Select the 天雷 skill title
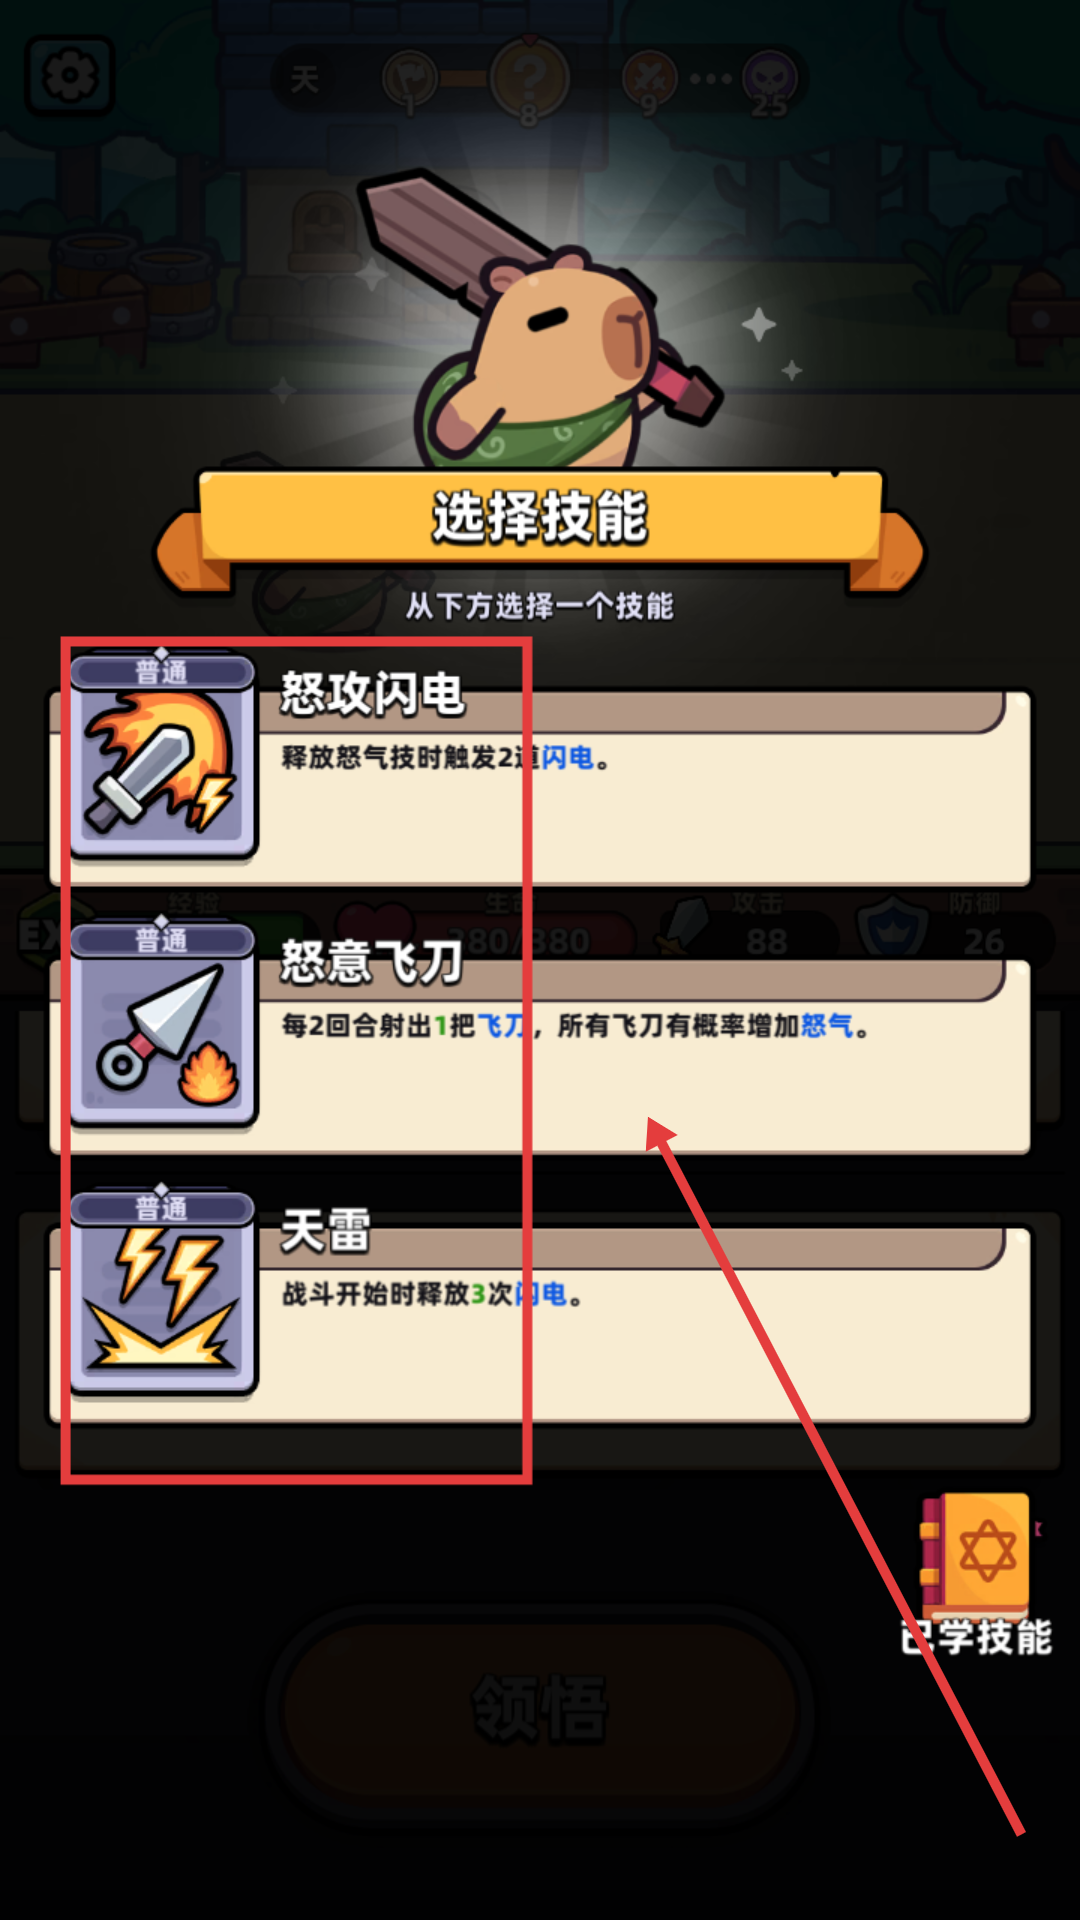This screenshot has width=1080, height=1920. point(326,1230)
